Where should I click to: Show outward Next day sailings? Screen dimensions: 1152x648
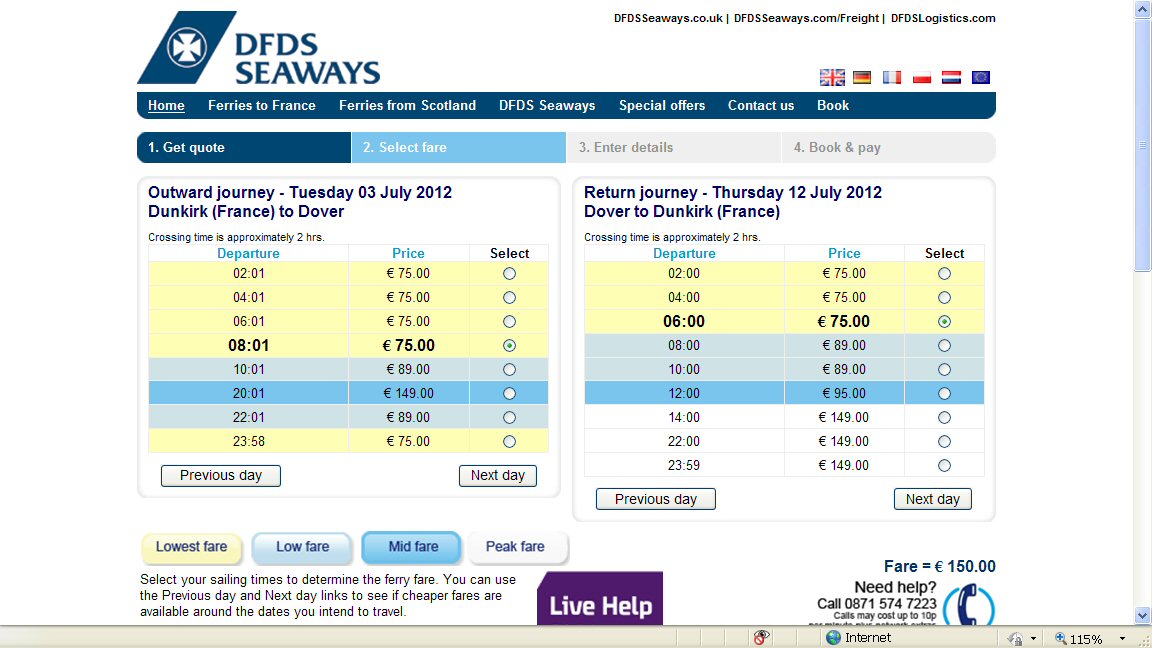pyautogui.click(x=497, y=475)
